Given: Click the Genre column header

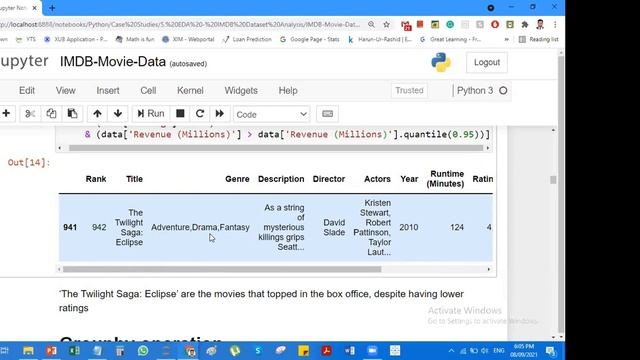Looking at the screenshot, I should coord(237,179).
